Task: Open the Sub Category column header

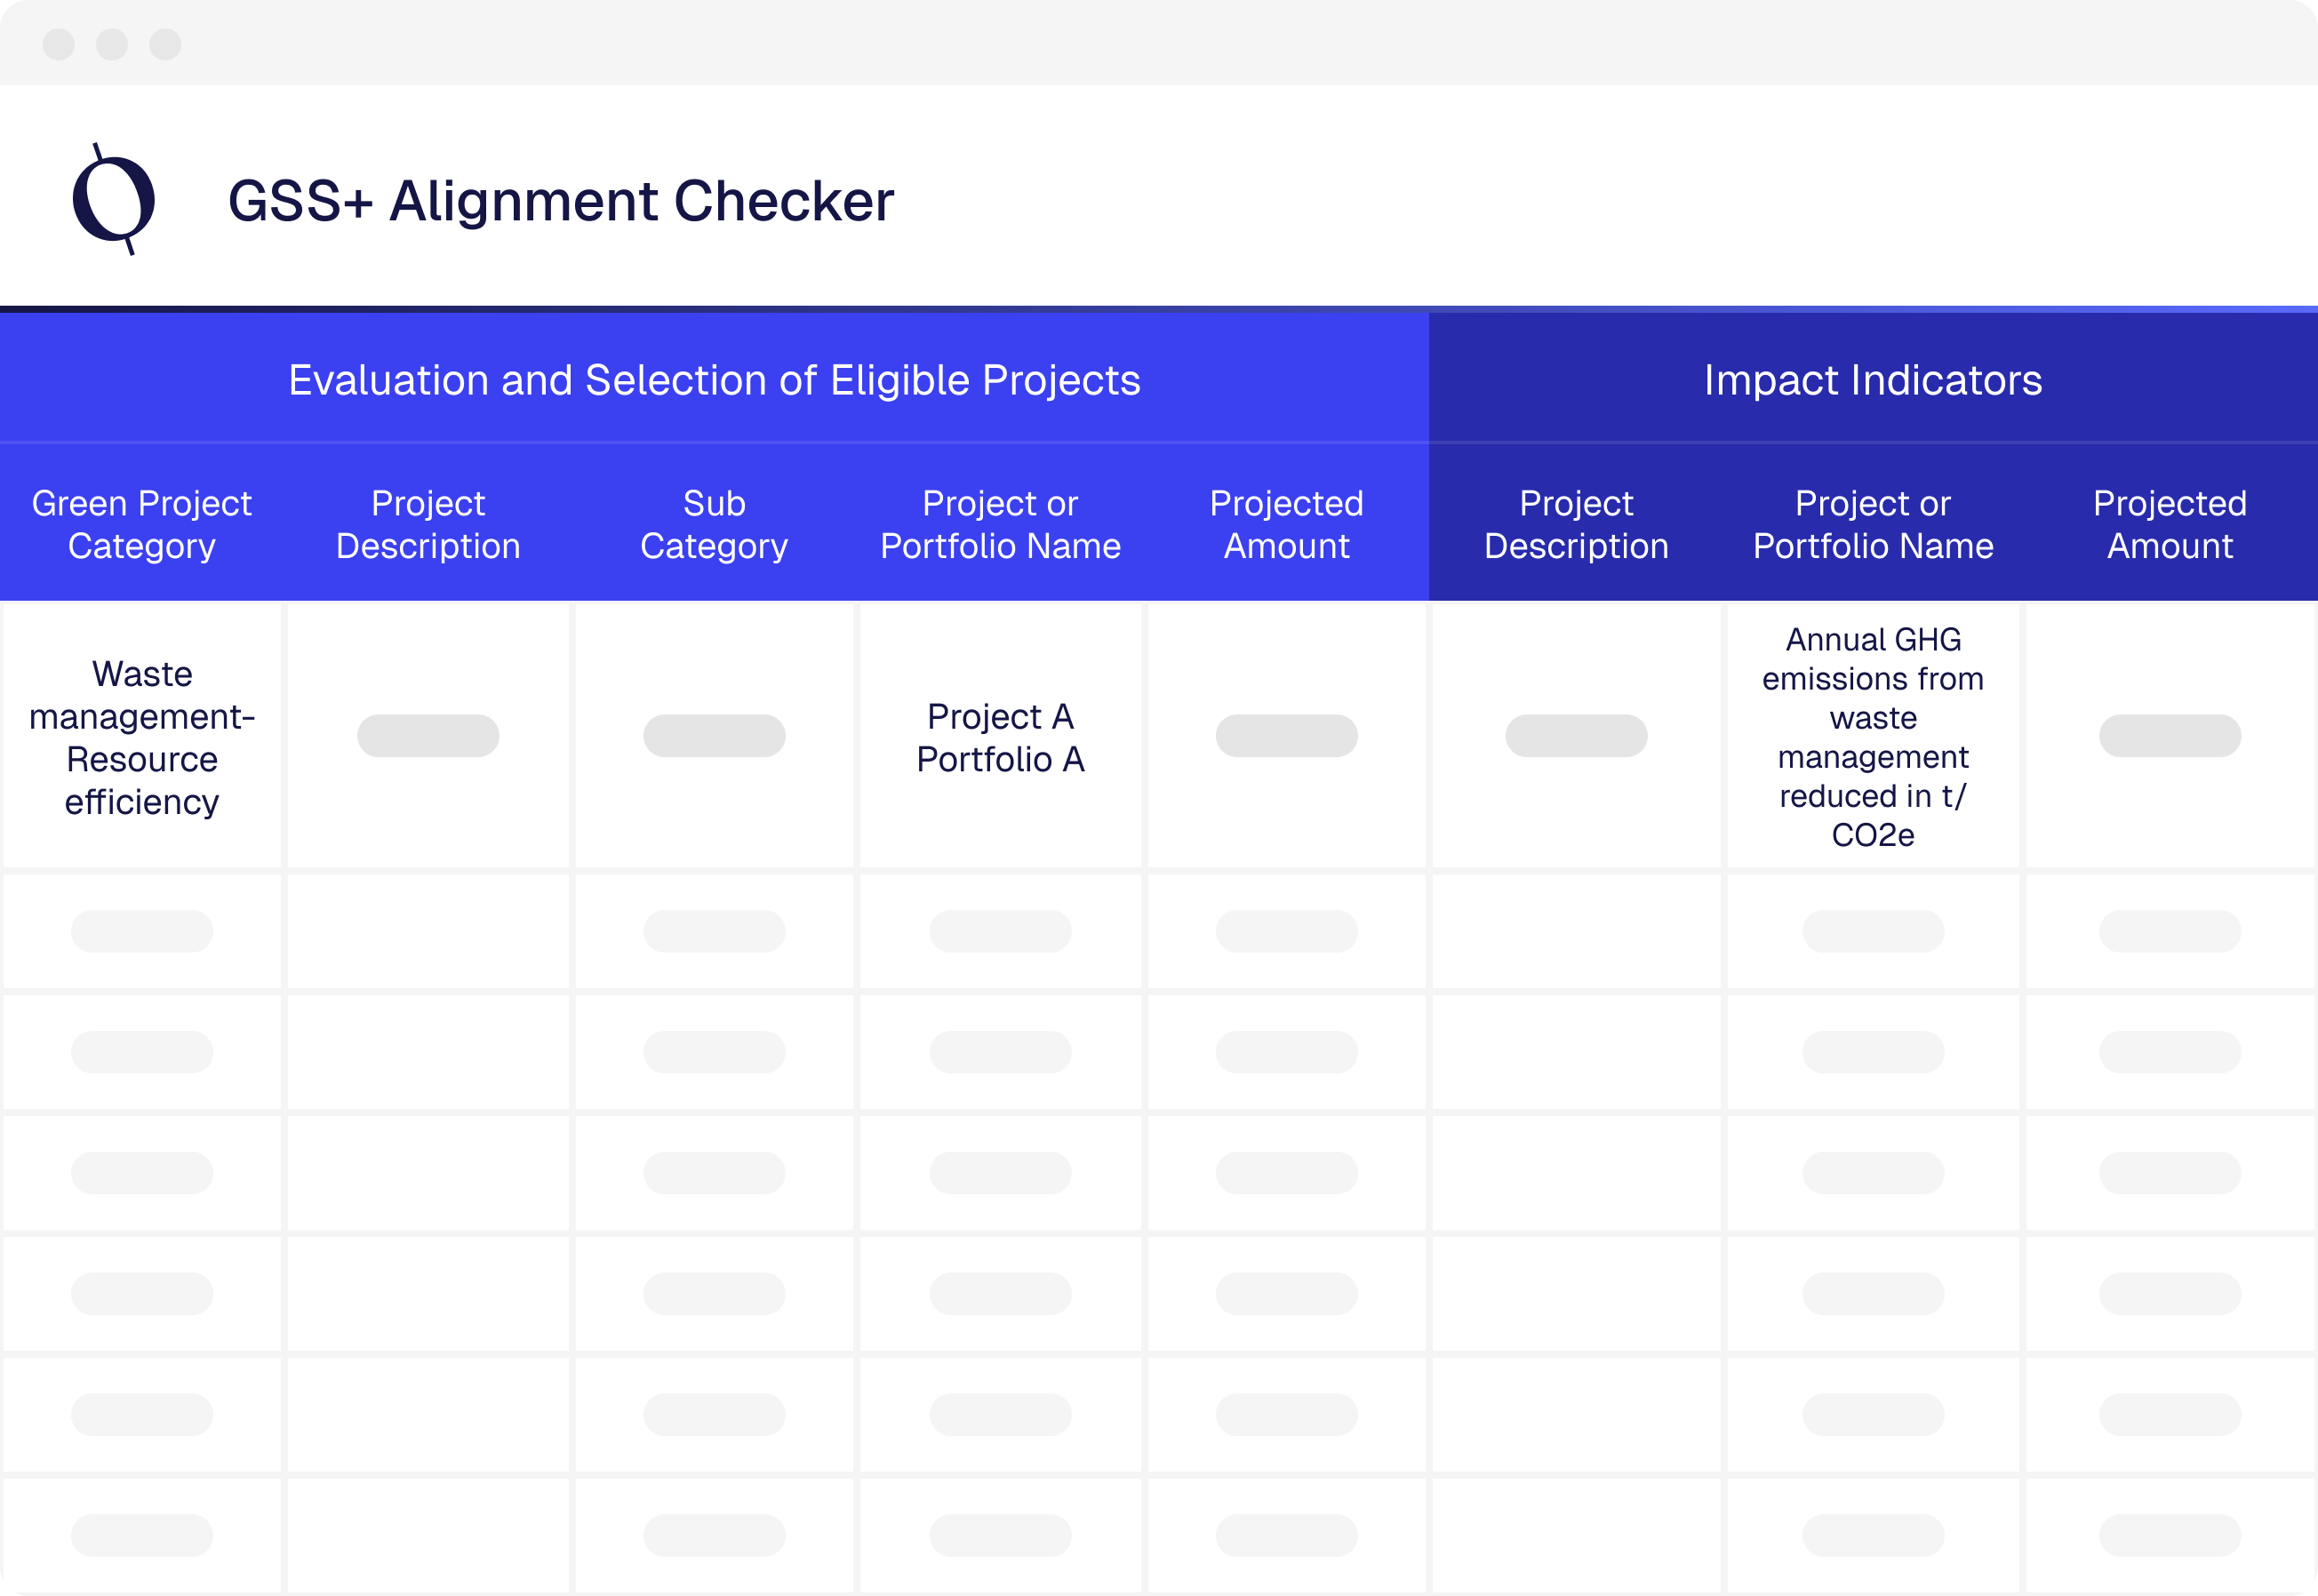Action: 713,524
